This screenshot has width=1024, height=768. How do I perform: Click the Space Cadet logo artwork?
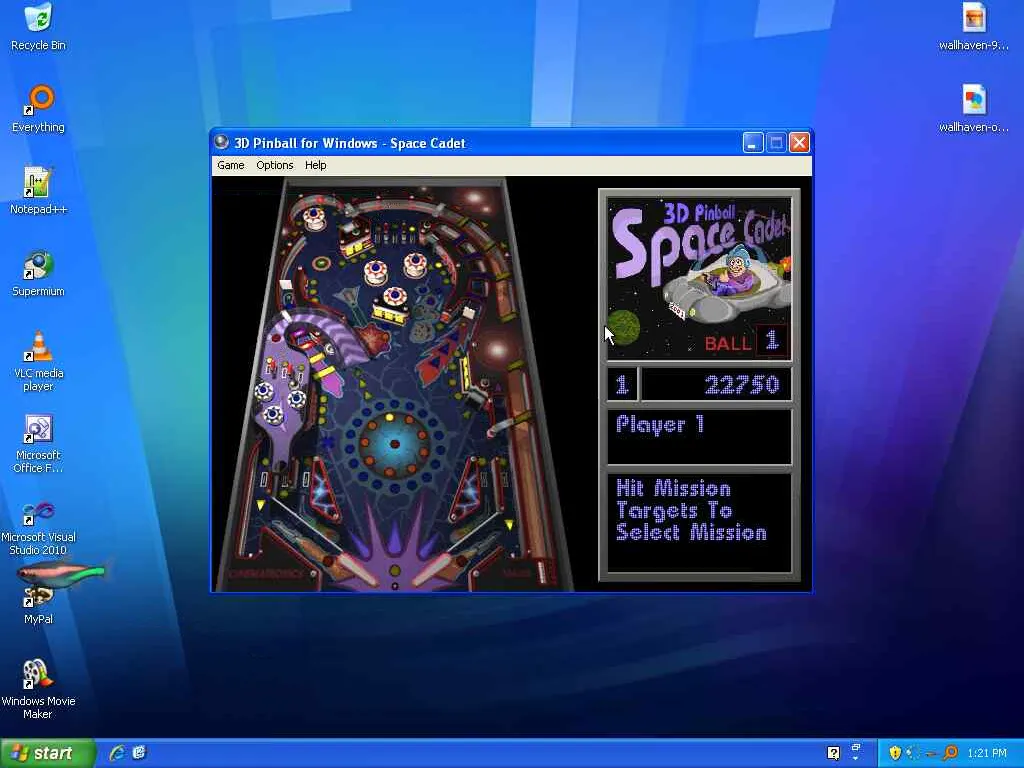[x=699, y=279]
